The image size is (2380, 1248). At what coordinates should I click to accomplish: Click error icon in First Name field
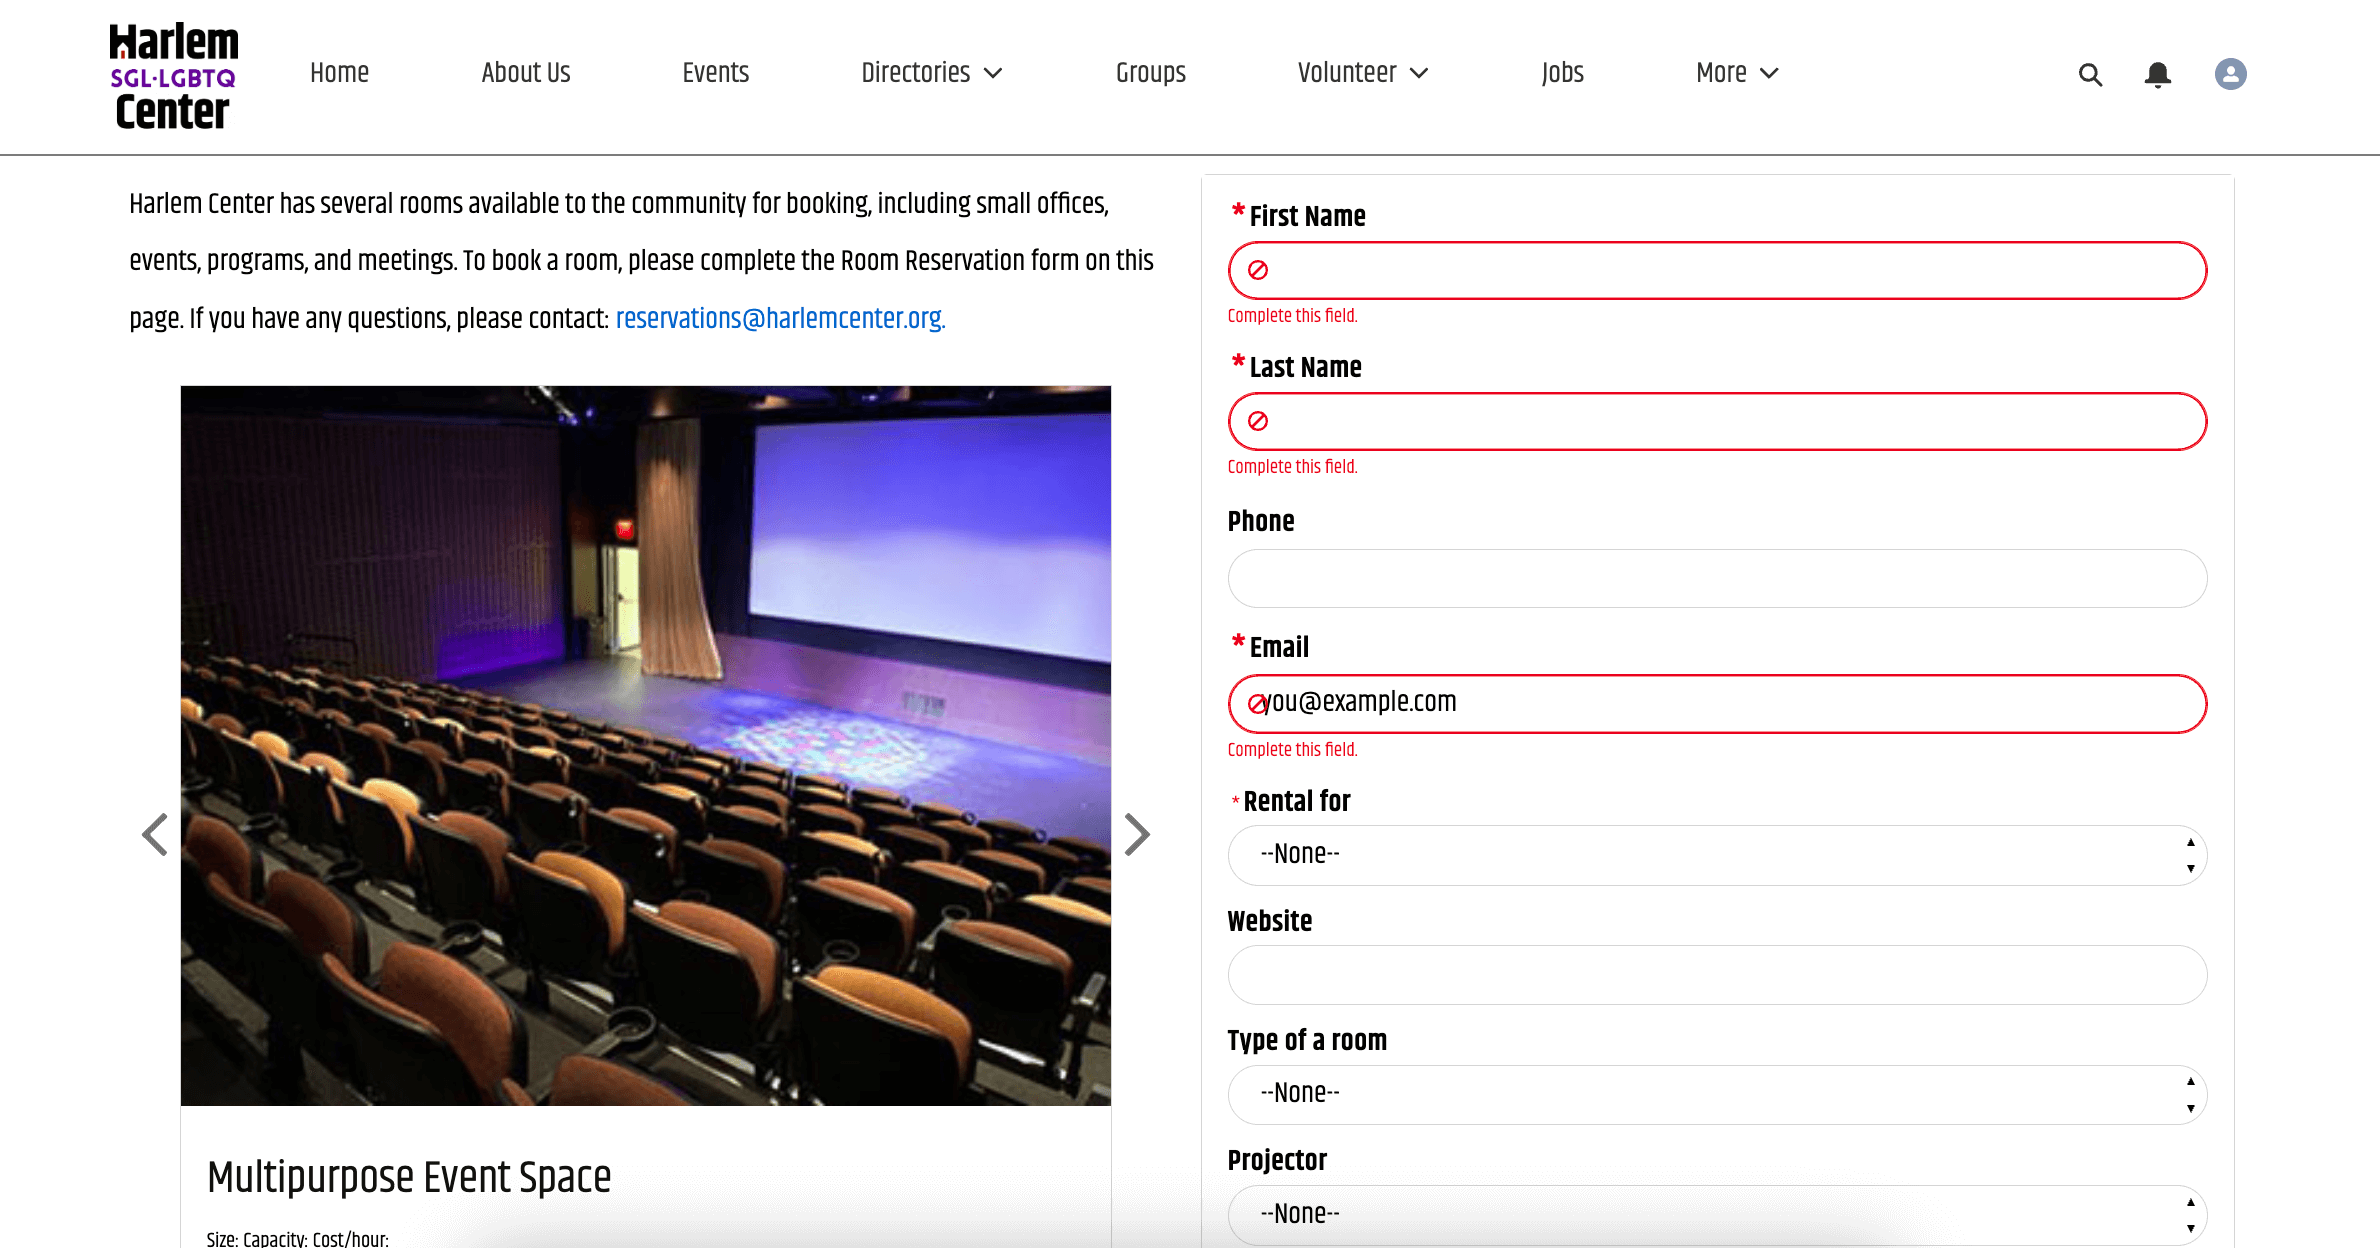(1258, 270)
